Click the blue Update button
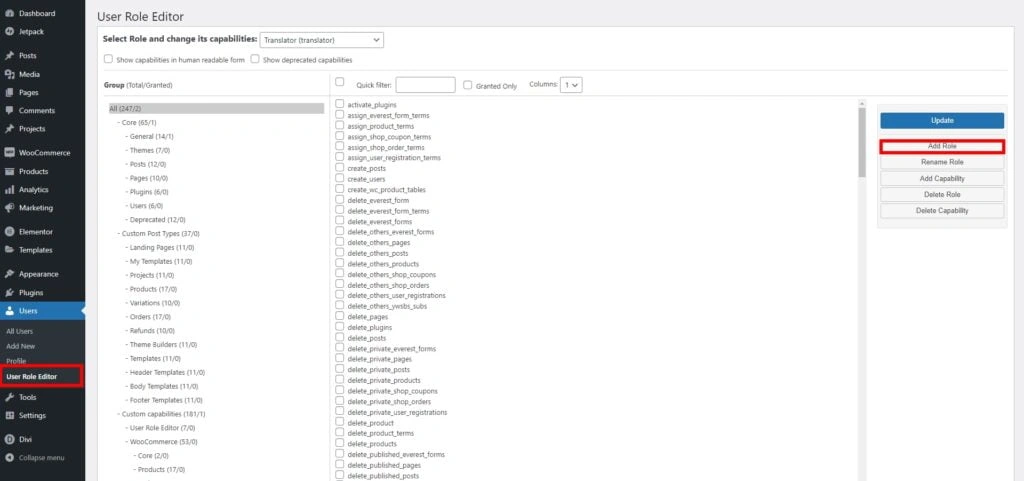Viewport: 1024px width, 481px height. point(941,120)
